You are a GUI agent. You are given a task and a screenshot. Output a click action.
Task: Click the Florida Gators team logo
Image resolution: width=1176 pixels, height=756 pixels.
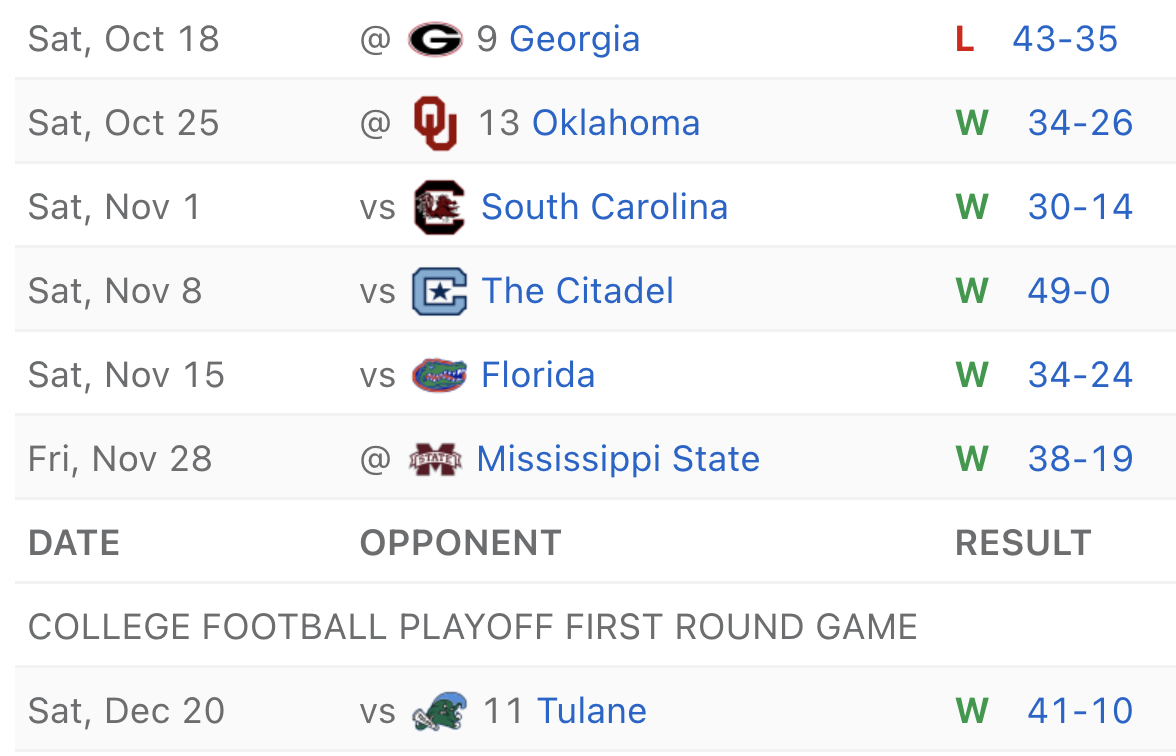pos(439,376)
